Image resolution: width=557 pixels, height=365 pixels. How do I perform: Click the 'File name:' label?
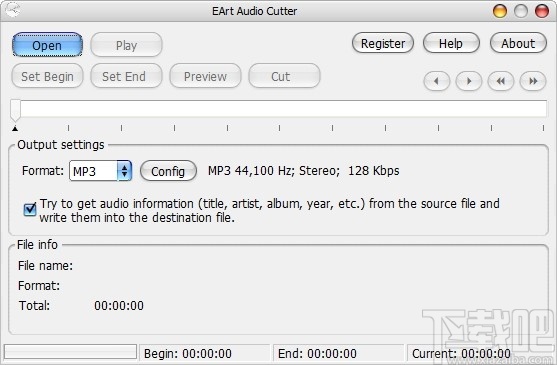45,266
